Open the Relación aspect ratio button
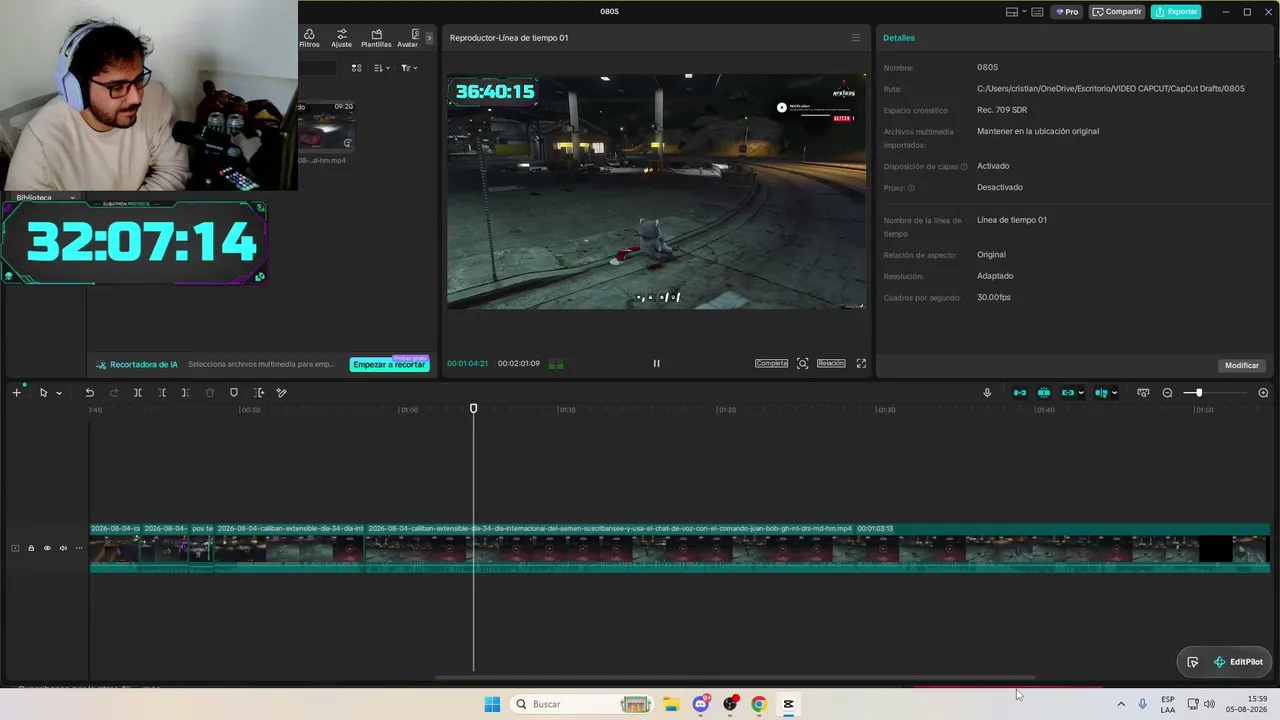Screen dimensions: 1280x720 tap(831, 363)
